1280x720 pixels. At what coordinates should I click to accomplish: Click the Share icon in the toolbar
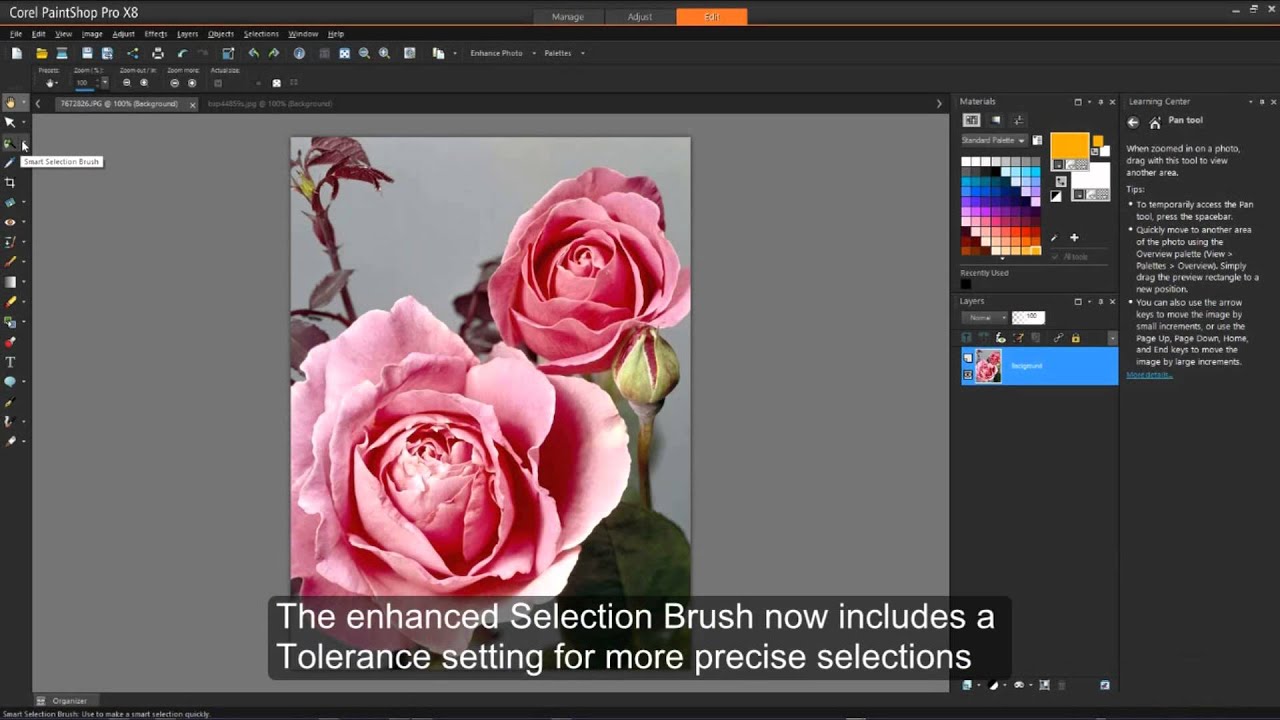[x=132, y=53]
